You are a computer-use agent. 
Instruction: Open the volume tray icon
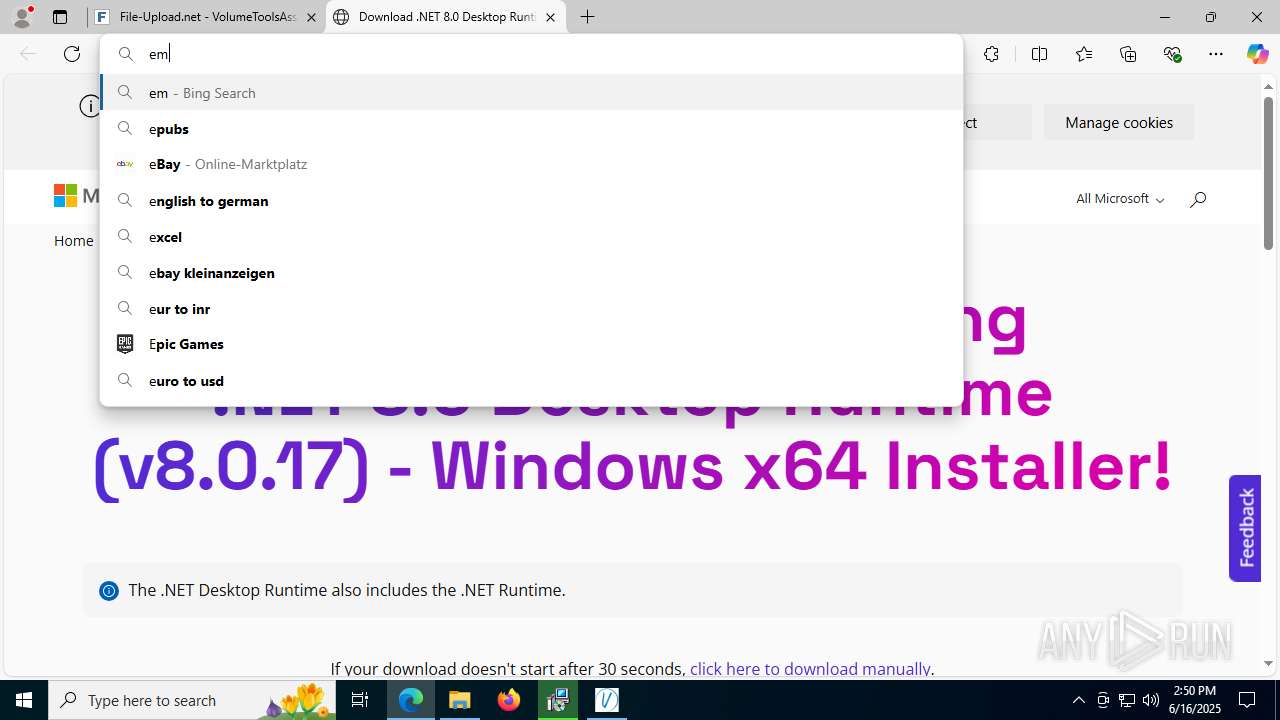coord(1151,700)
